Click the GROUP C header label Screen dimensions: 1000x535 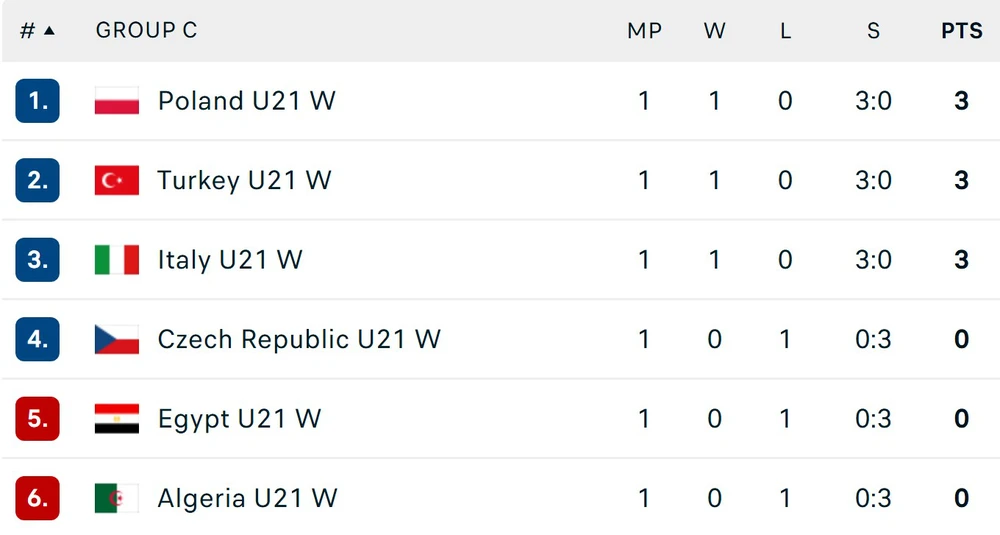click(x=147, y=30)
